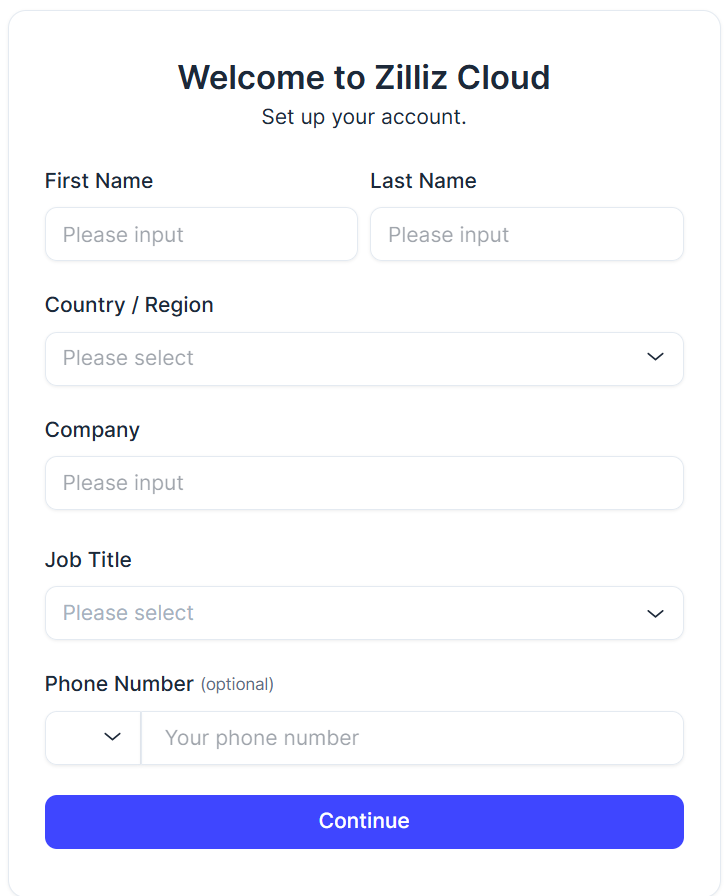Open the Job Title select box
The width and height of the screenshot is (726, 896).
pyautogui.click(x=340, y=613)
